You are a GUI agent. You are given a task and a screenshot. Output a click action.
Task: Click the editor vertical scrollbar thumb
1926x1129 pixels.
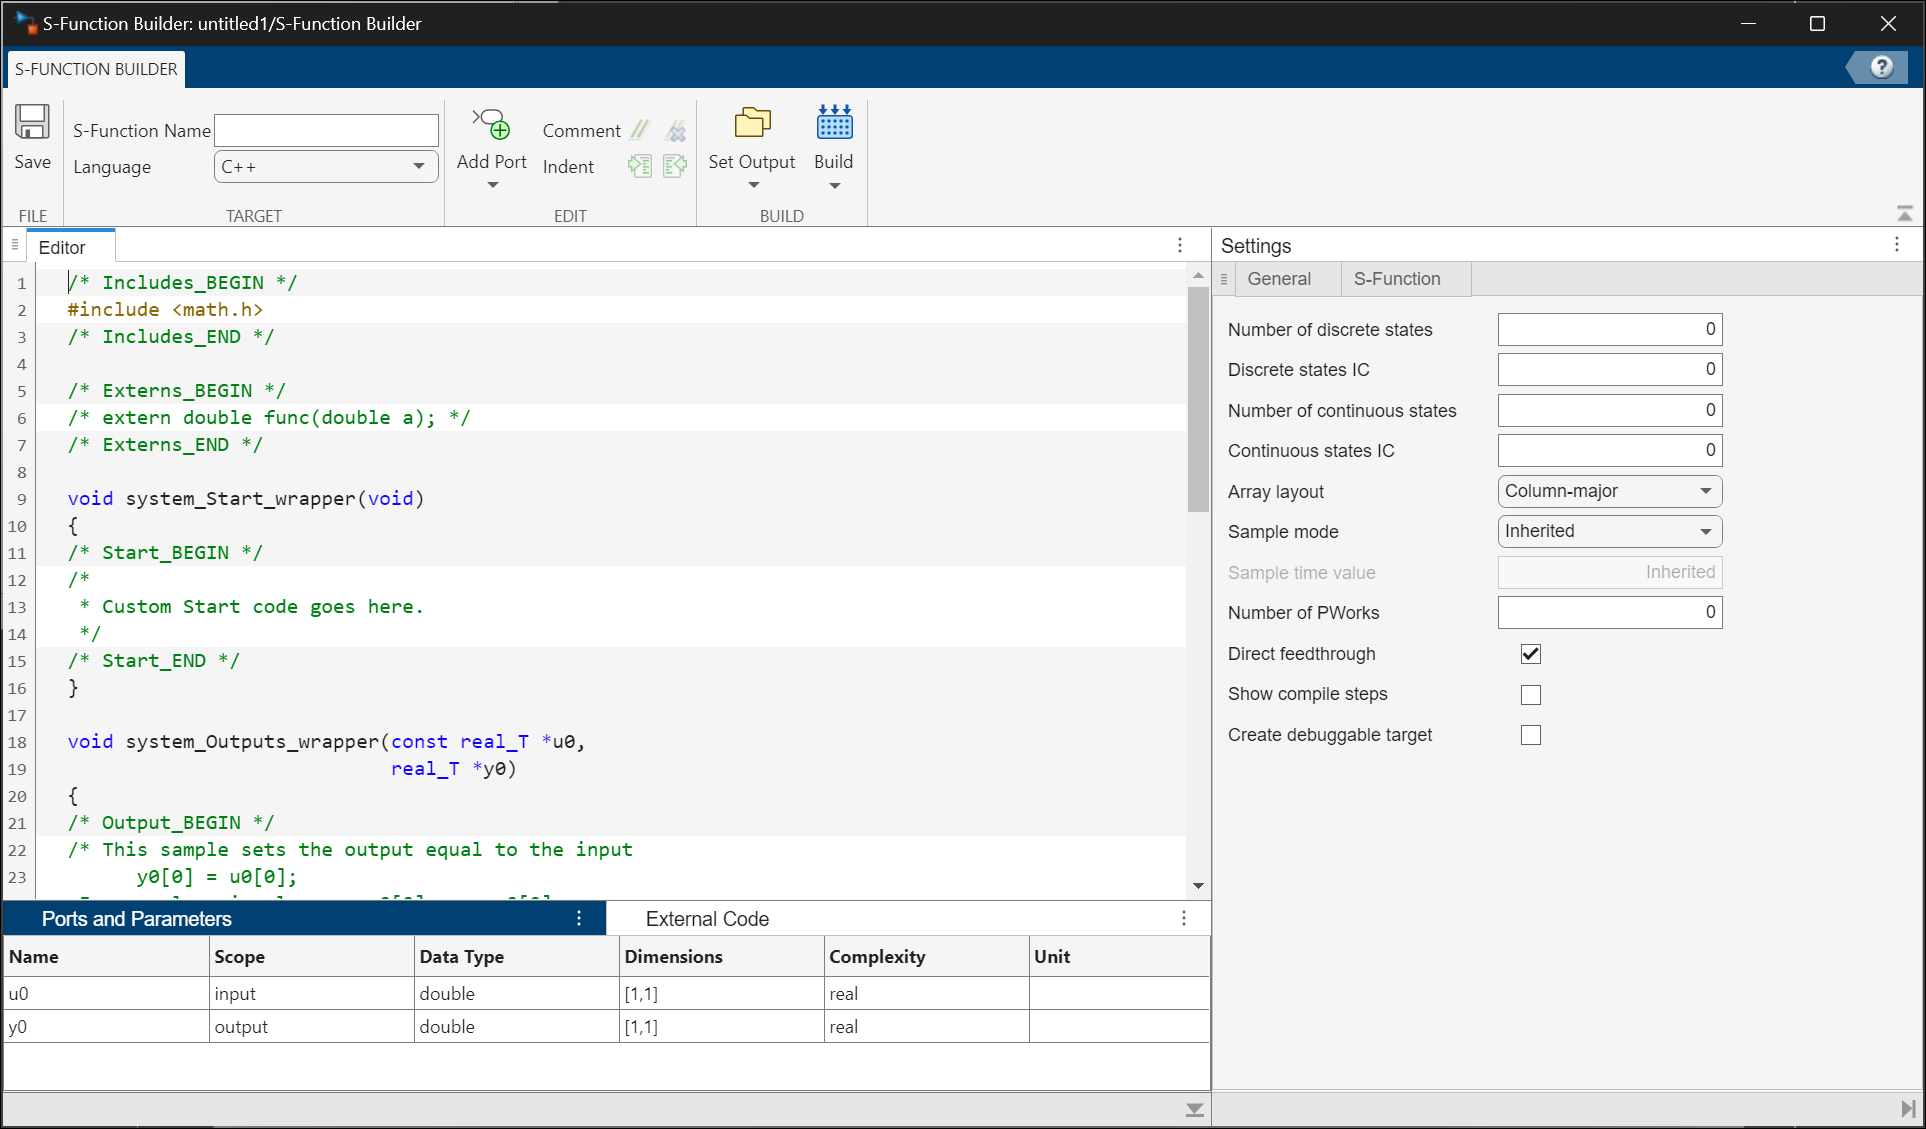[x=1197, y=400]
